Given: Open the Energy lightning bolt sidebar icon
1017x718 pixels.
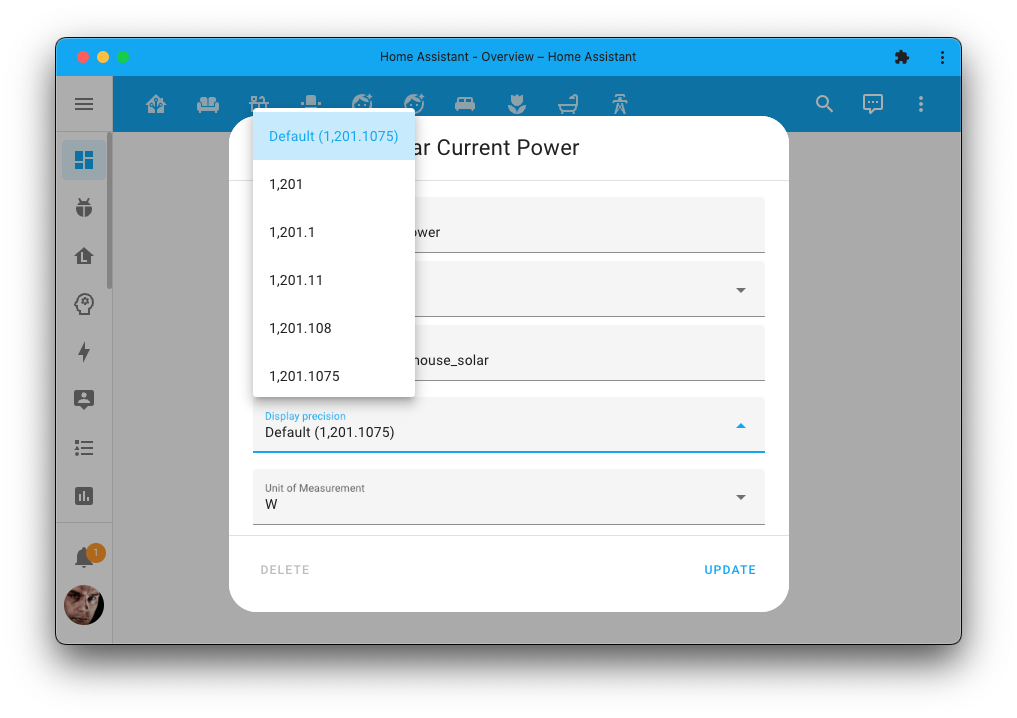Looking at the screenshot, I should point(84,352).
